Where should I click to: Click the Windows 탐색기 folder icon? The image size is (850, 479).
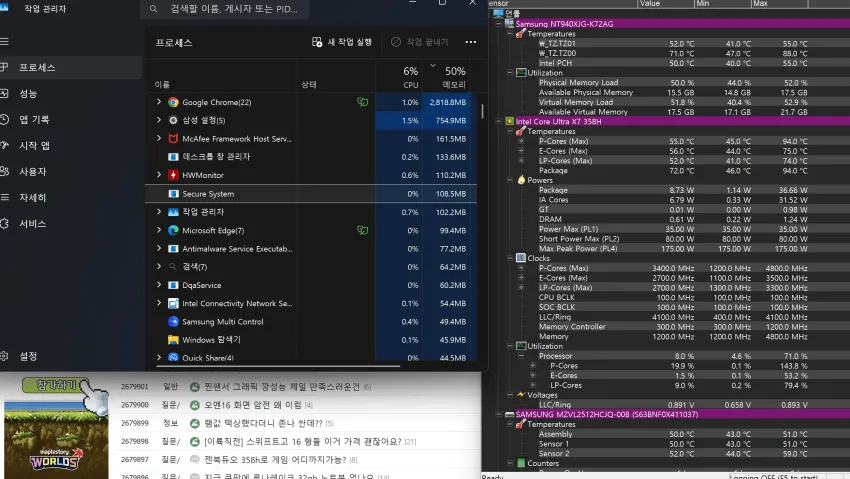point(173,340)
